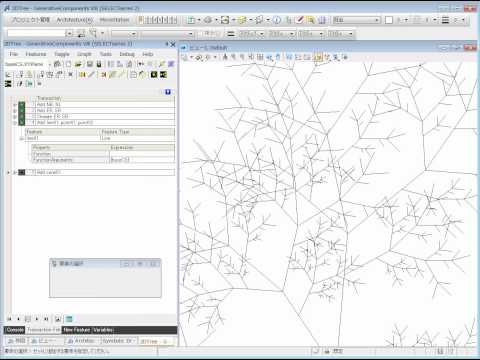Expand transaction row 1
The image size is (480, 360).
[x=15, y=105]
